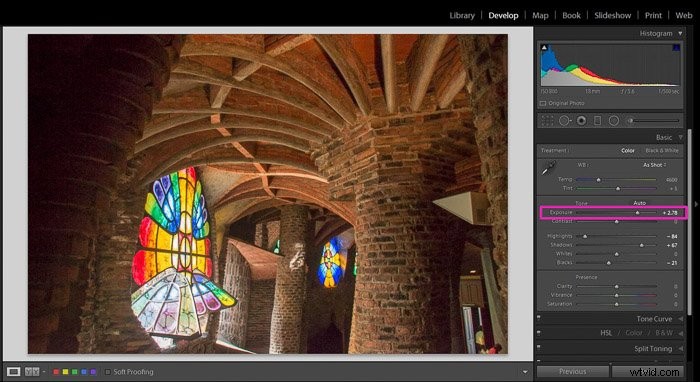Select the Crop Overlay tool
Image resolution: width=700 pixels, height=382 pixels.
547,120
